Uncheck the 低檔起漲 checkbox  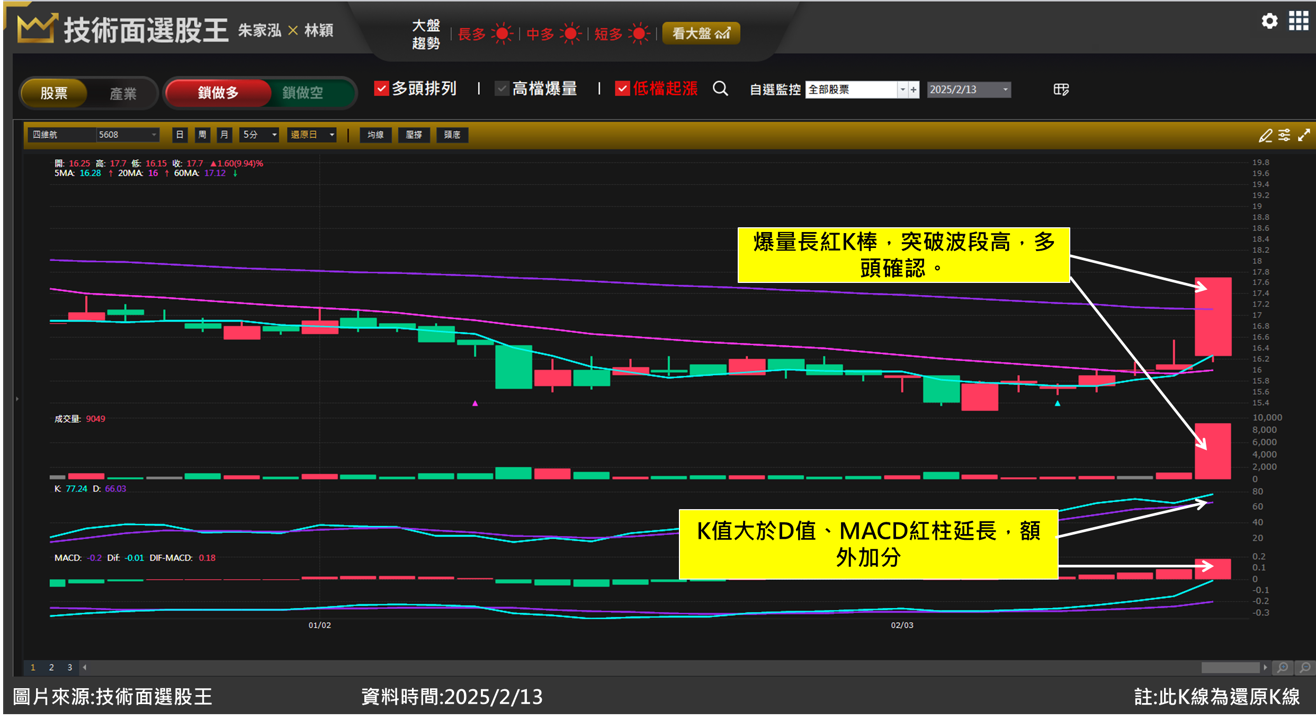coord(622,88)
